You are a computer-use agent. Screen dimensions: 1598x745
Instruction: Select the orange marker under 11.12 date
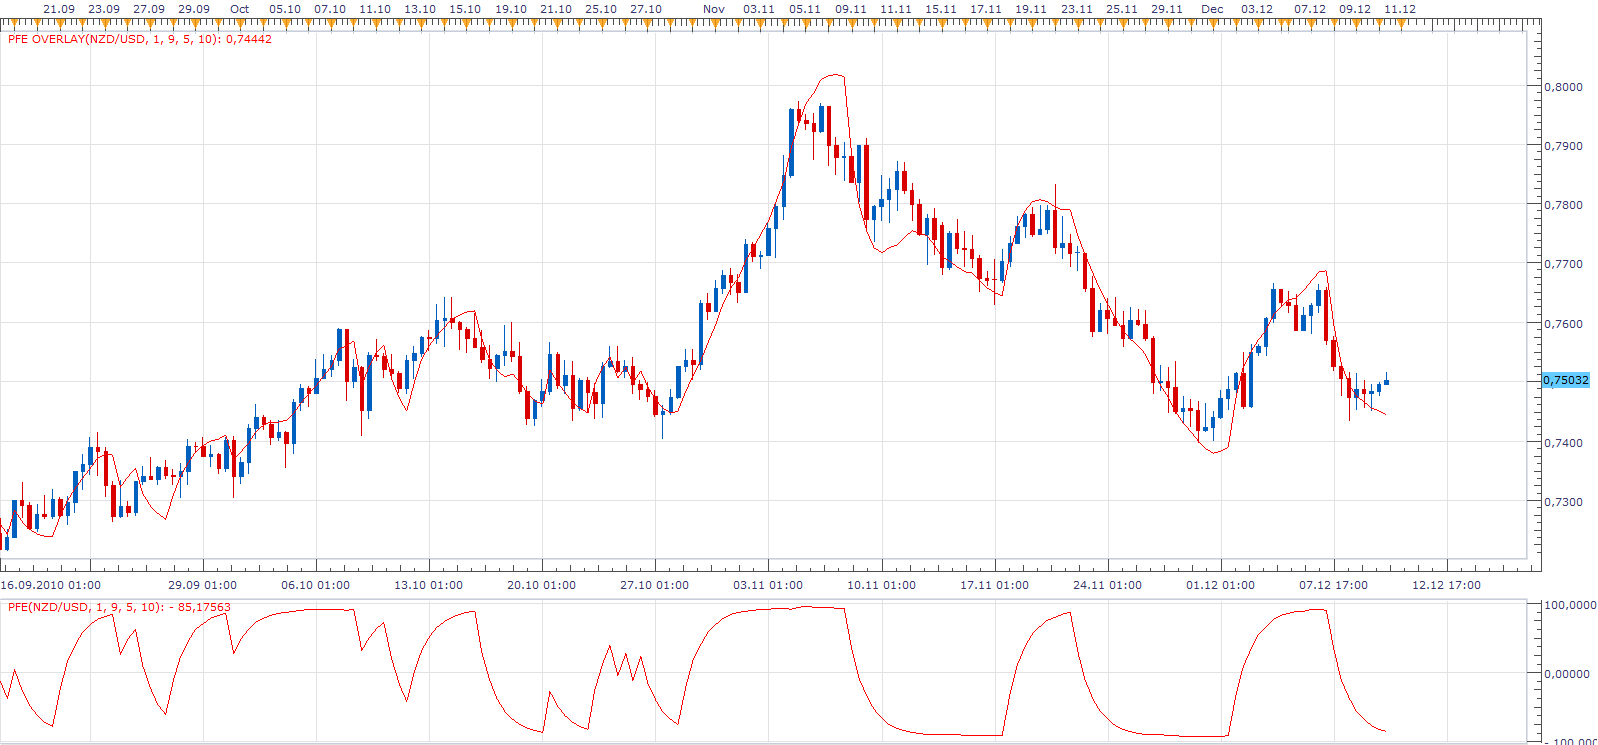[x=1400, y=22]
